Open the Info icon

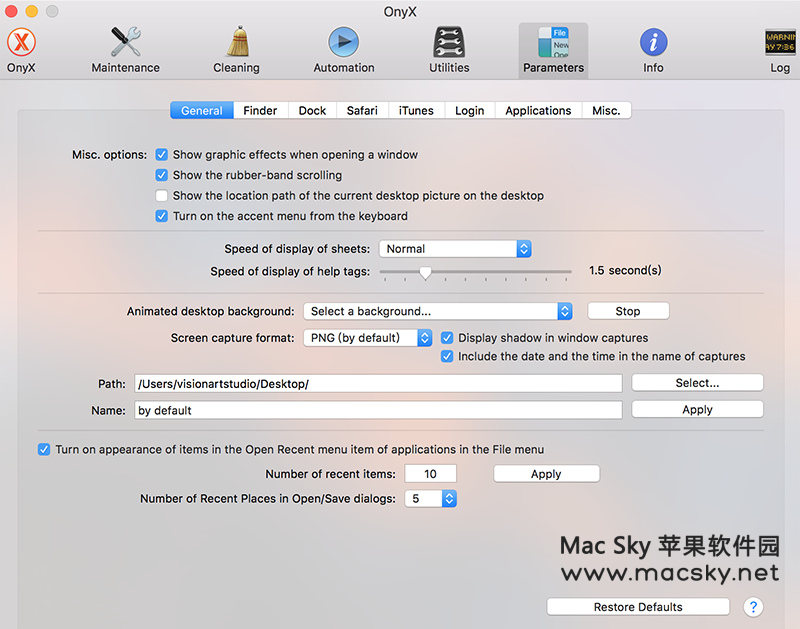(x=654, y=42)
